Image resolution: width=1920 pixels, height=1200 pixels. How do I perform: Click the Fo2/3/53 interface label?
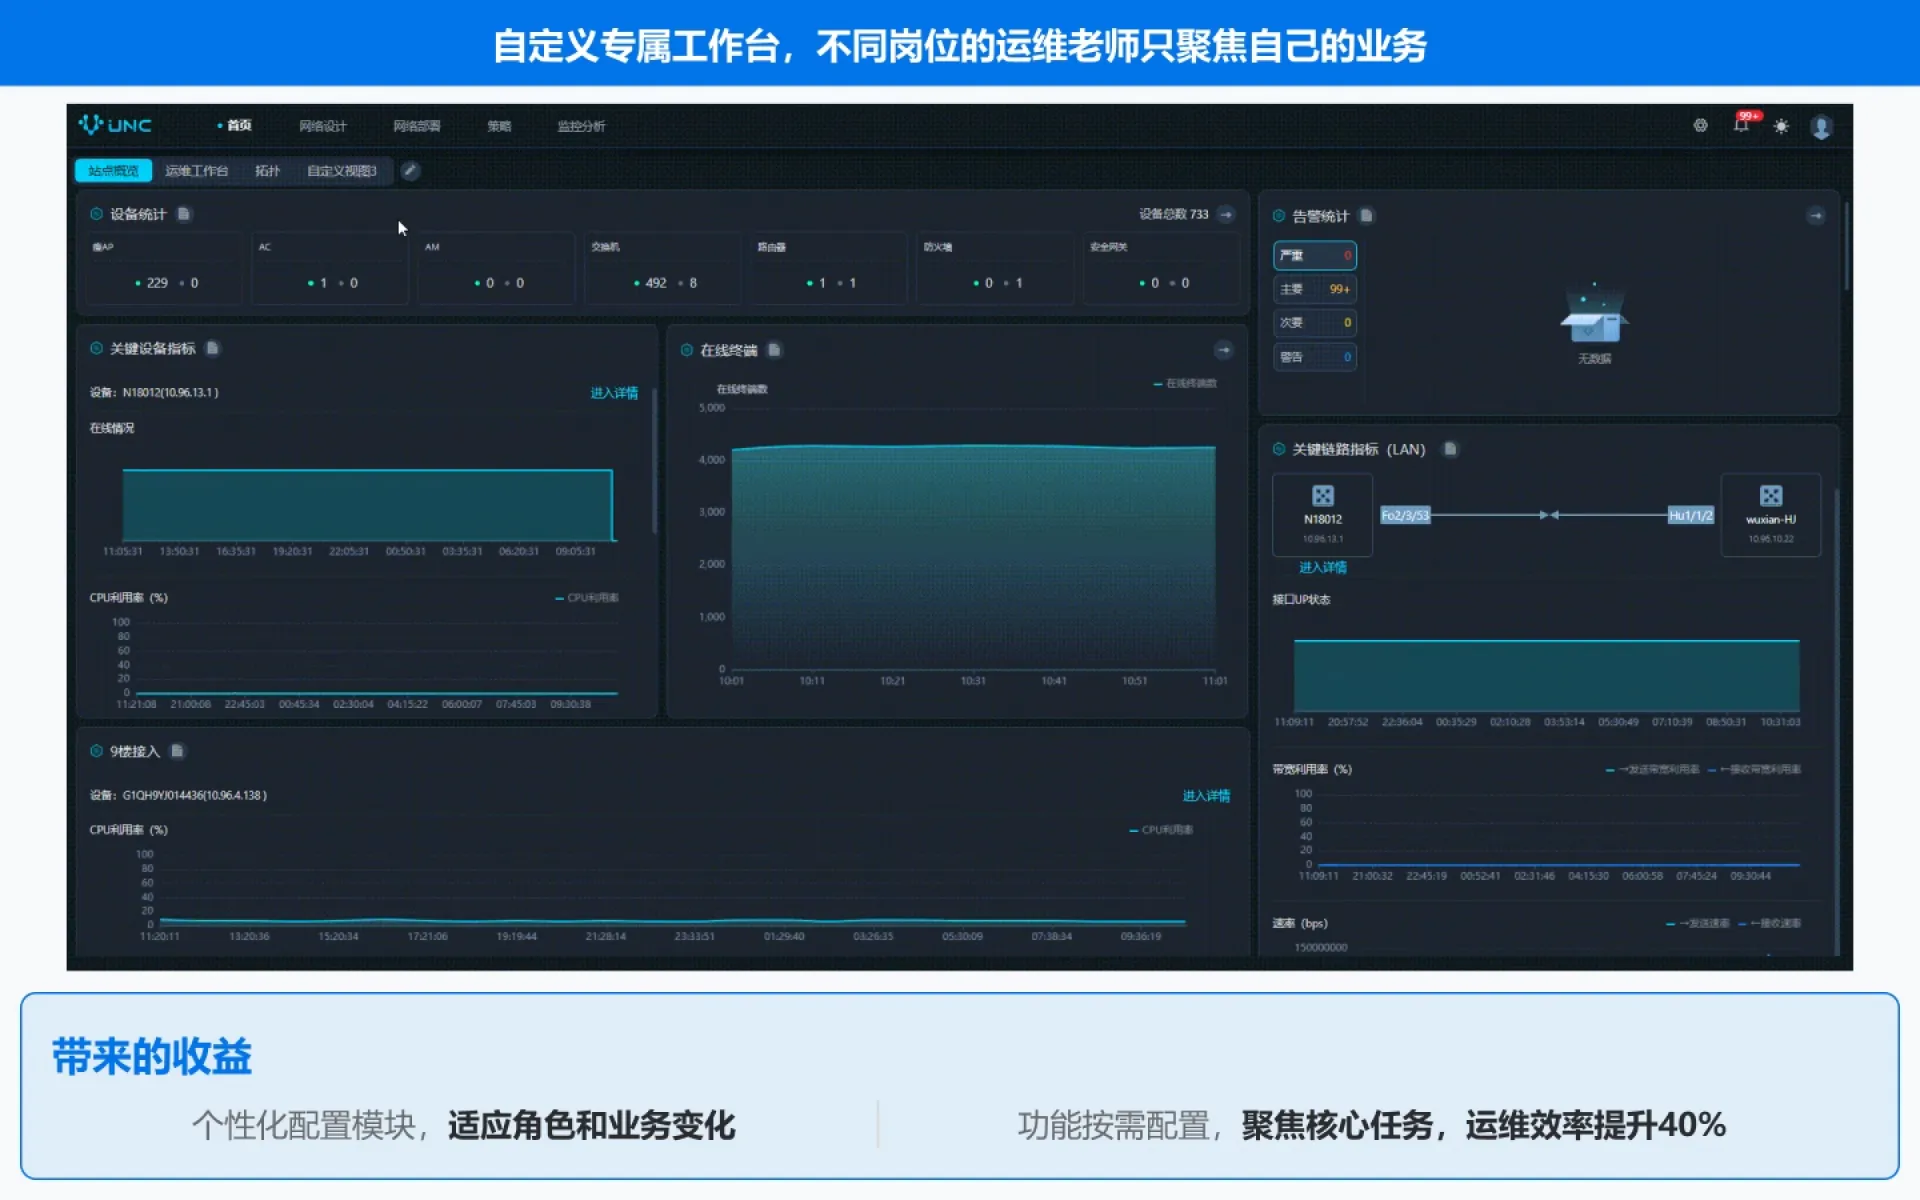click(x=1405, y=515)
